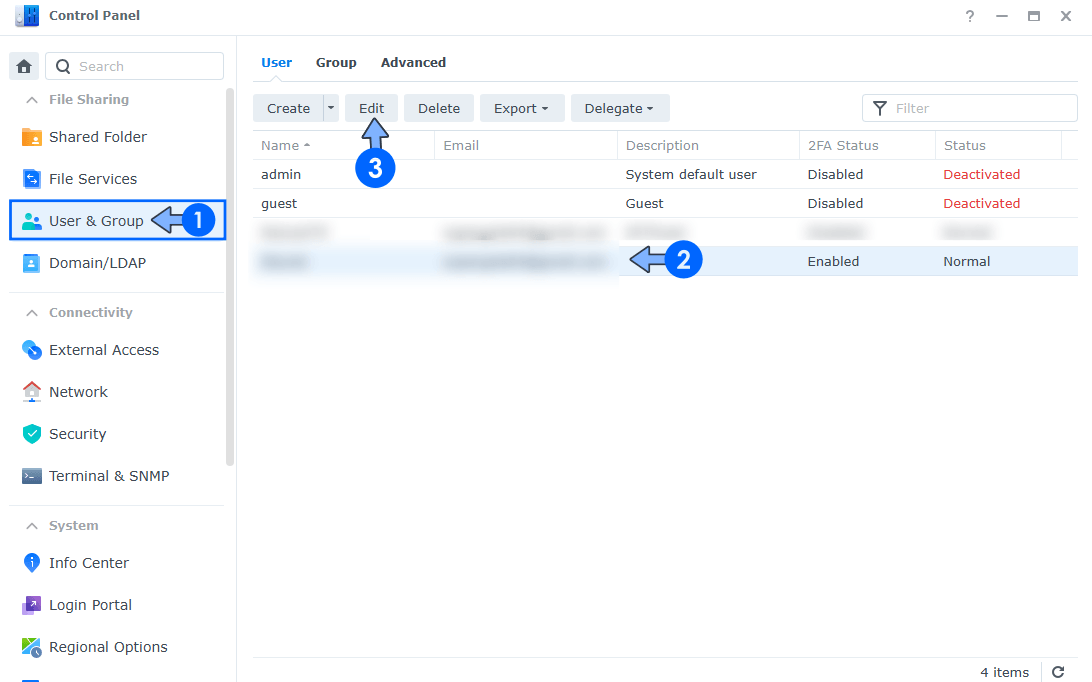
Task: Collapse the File Sharing section
Action: point(32,100)
